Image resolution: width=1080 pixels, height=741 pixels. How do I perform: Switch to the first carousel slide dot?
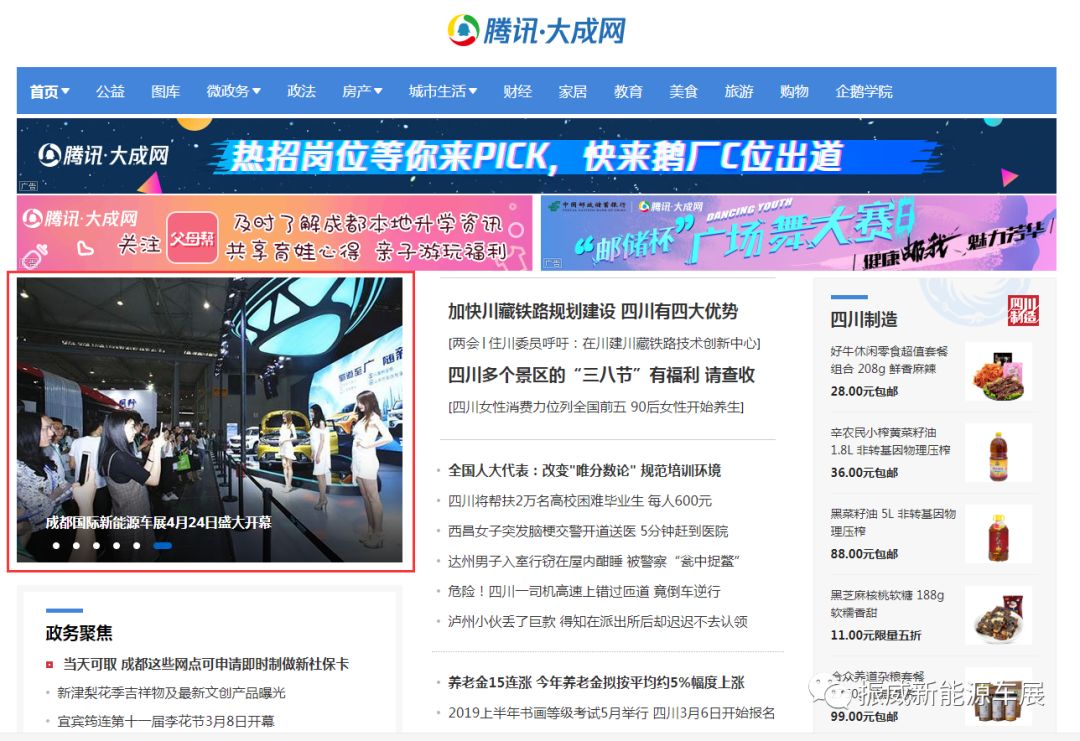[56, 546]
